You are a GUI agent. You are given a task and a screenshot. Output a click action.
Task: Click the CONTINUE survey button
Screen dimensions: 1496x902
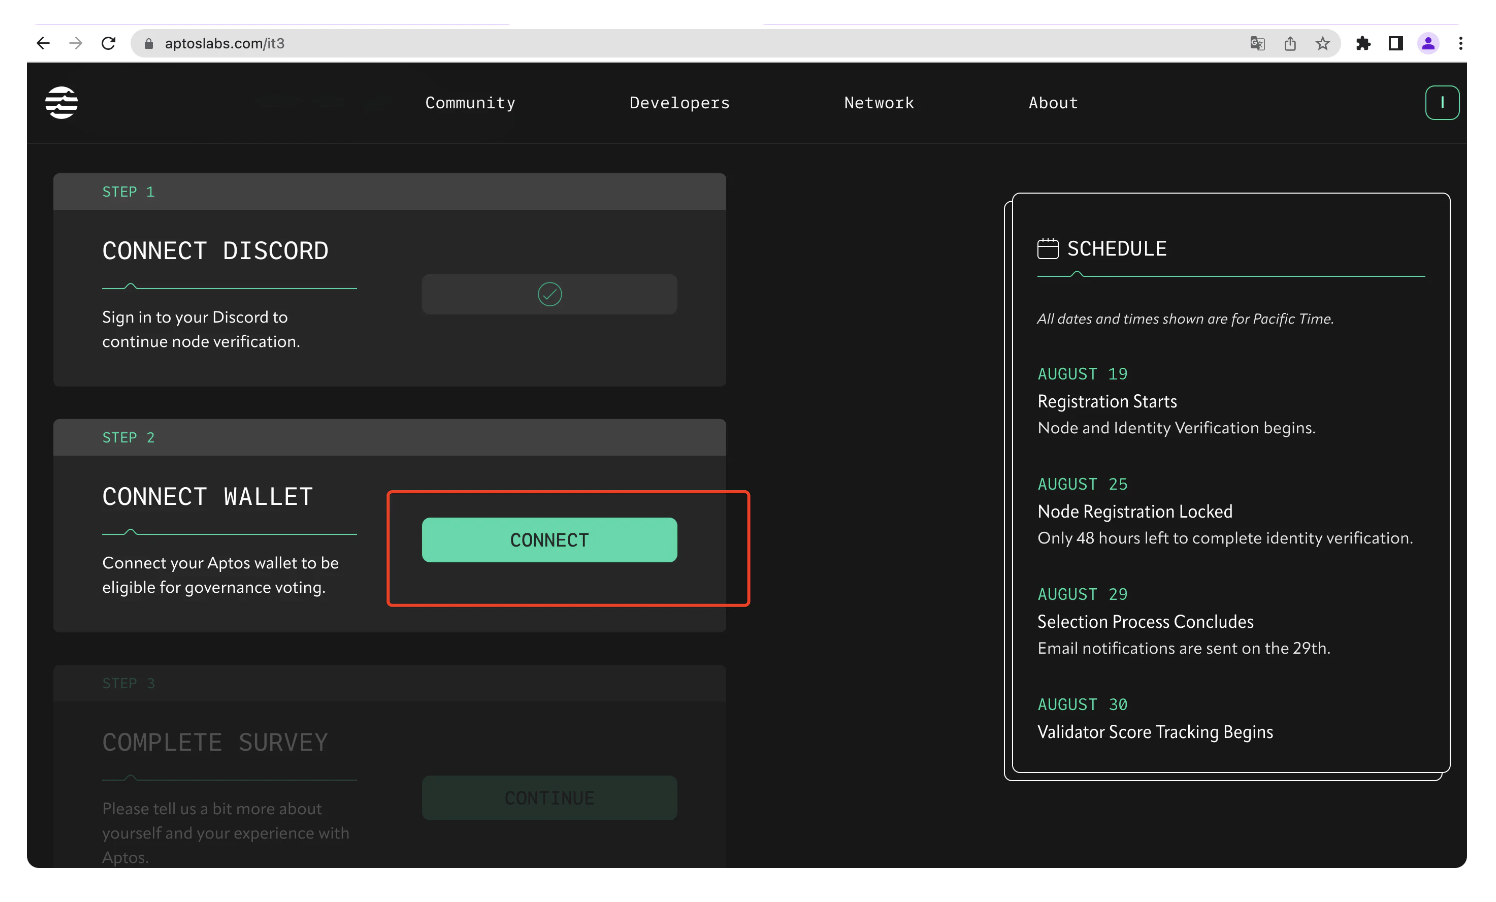point(549,798)
